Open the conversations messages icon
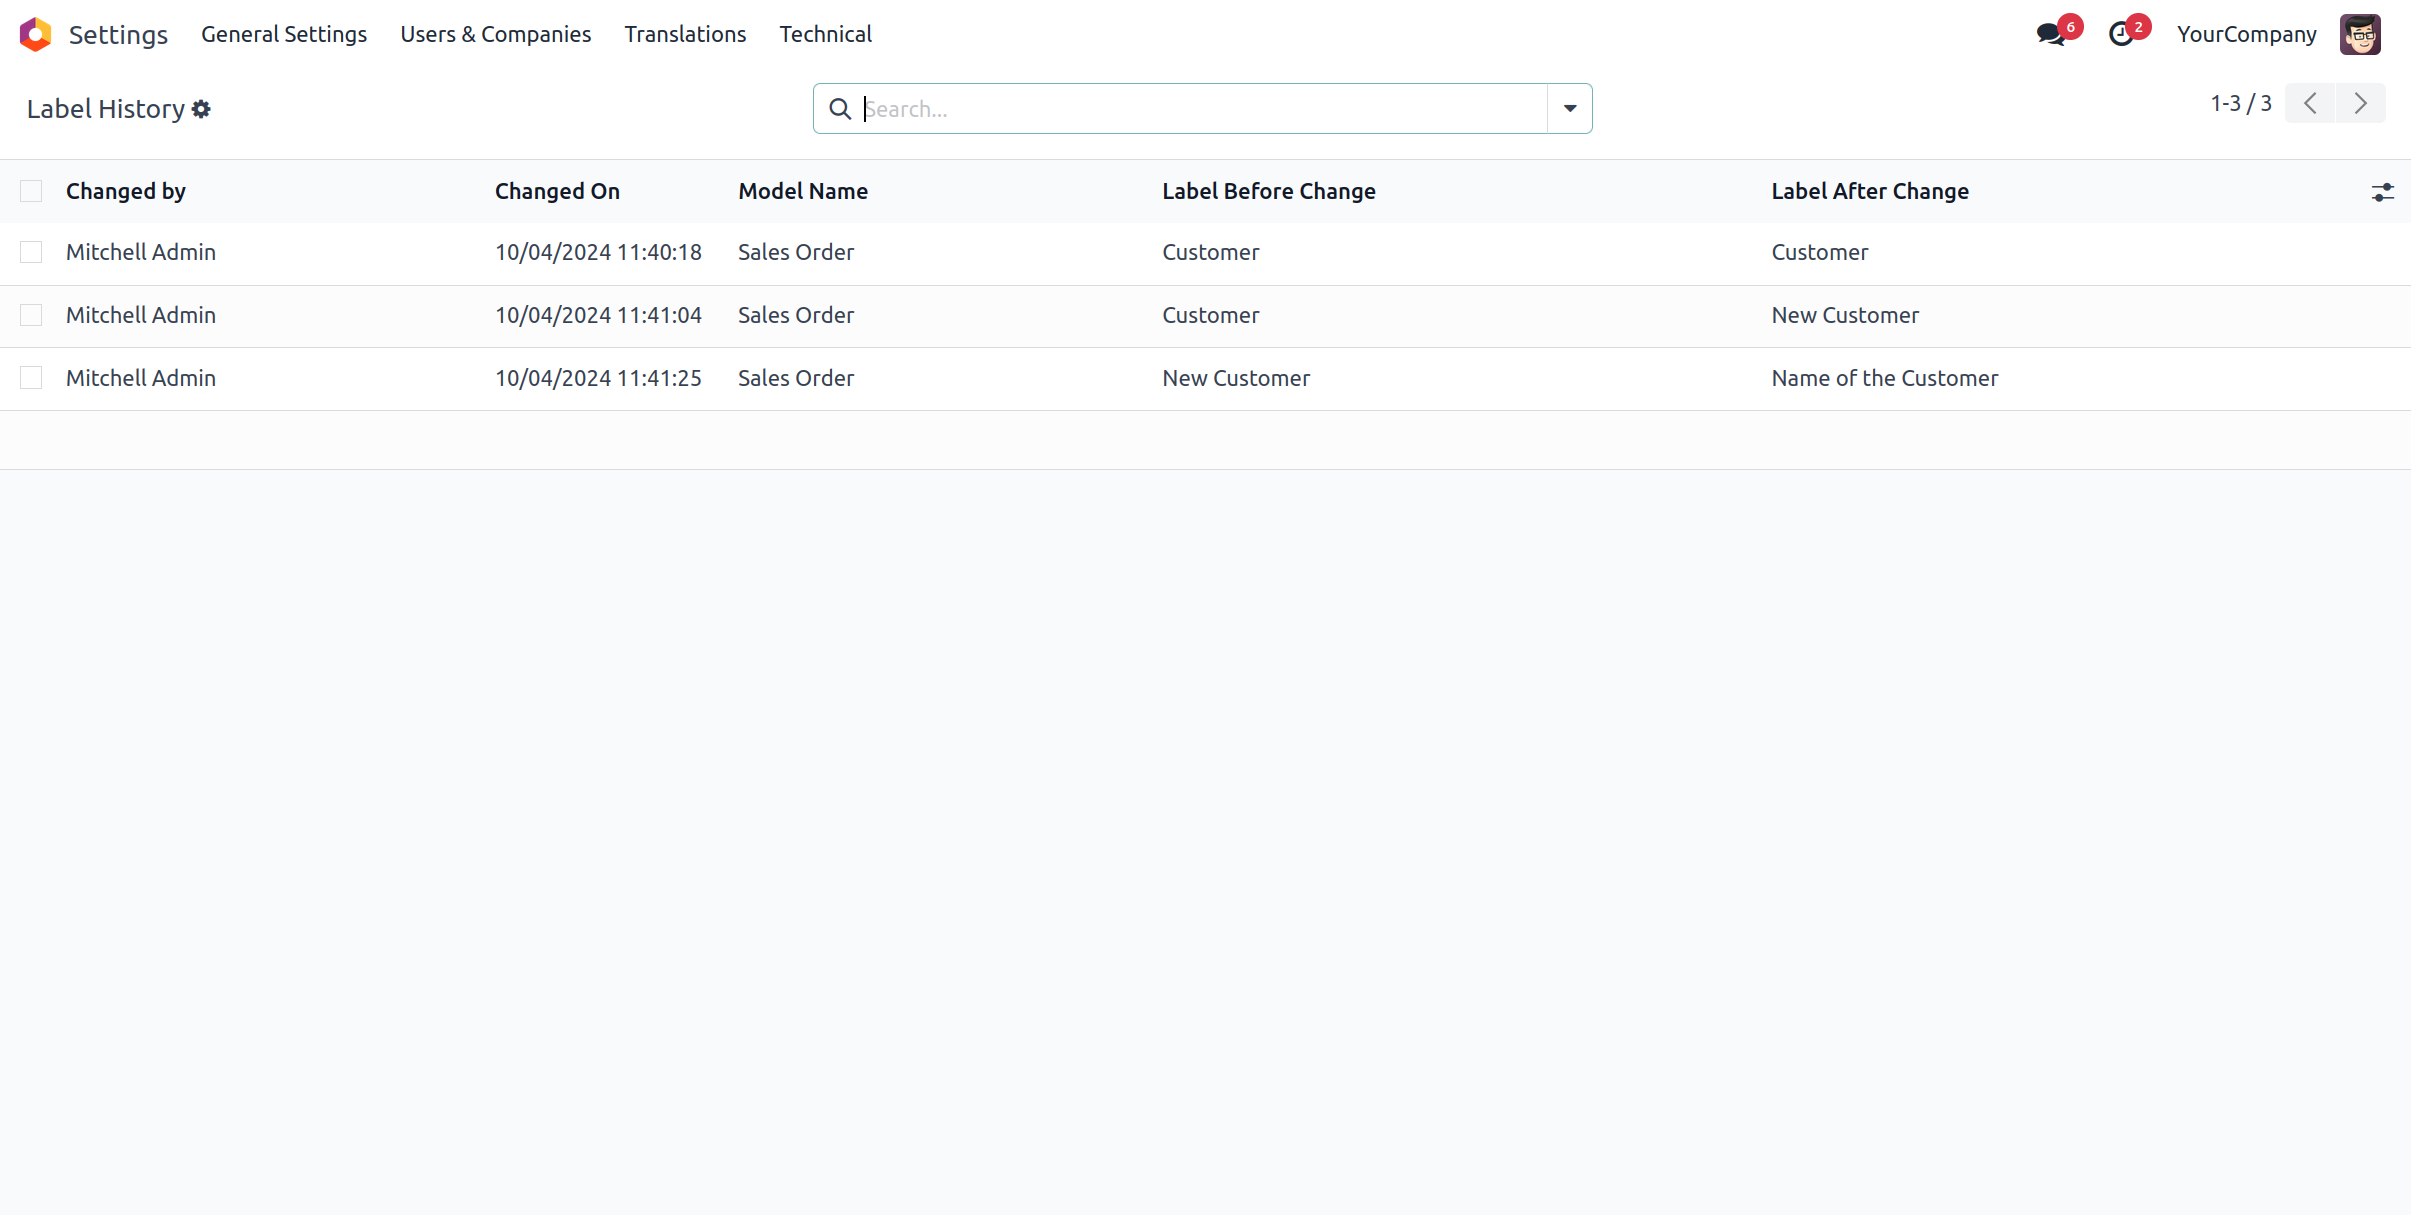Viewport: 2411px width, 1215px height. (2050, 34)
